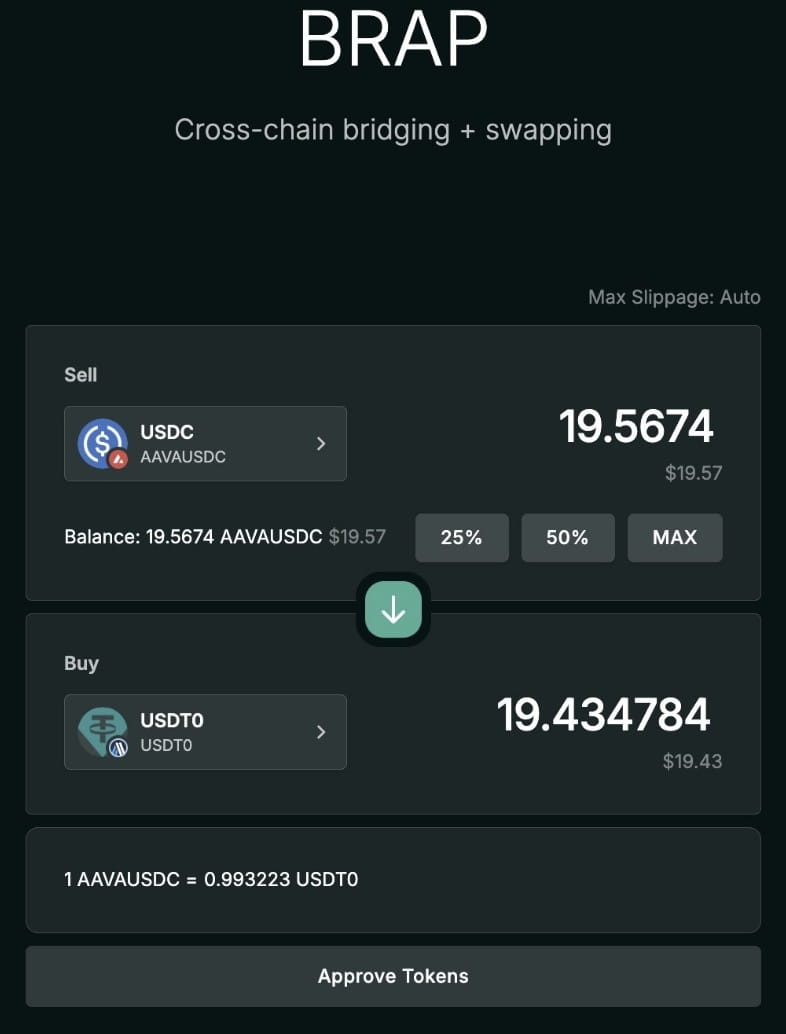Click the Arbitrum chain badge on USDT0

119,747
